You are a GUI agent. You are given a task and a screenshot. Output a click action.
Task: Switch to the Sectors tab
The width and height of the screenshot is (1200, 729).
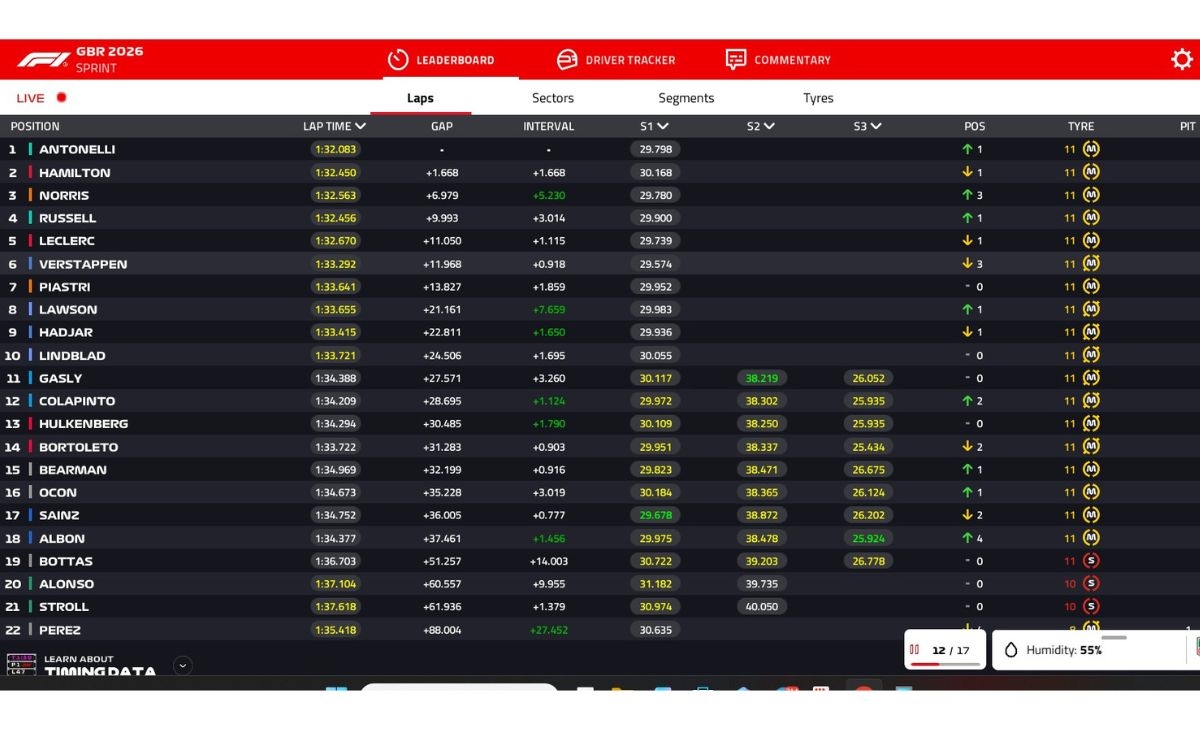pos(553,98)
